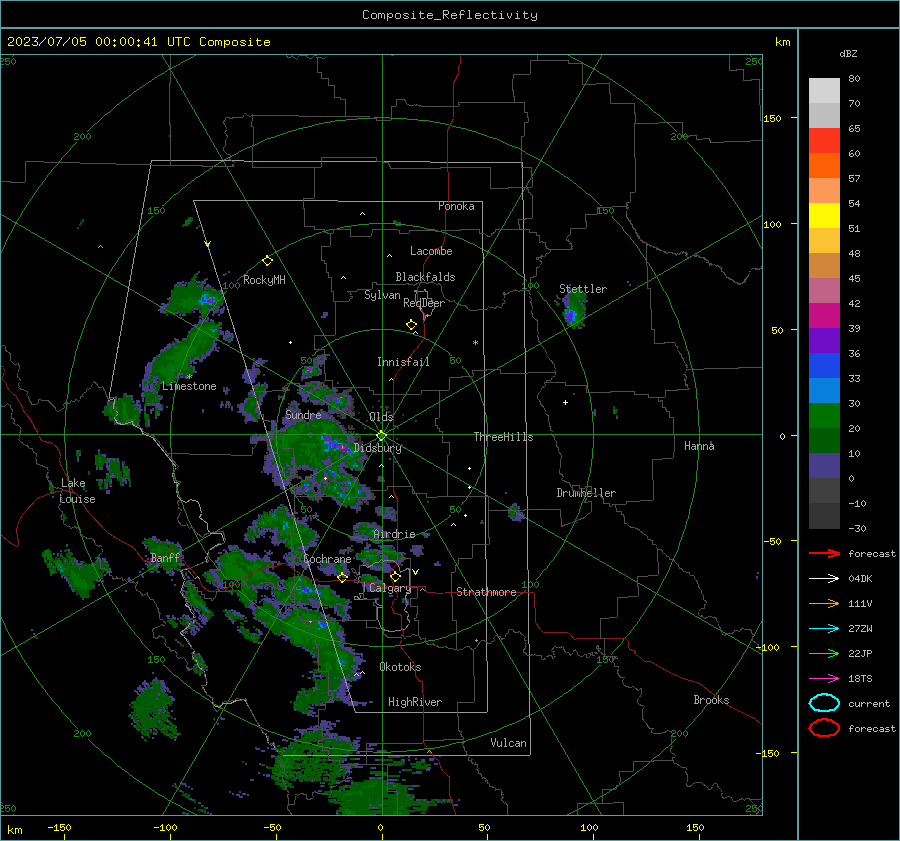Pick the bright green 20-30 dBZ swatch
This screenshot has height=841, width=900.
824,416
